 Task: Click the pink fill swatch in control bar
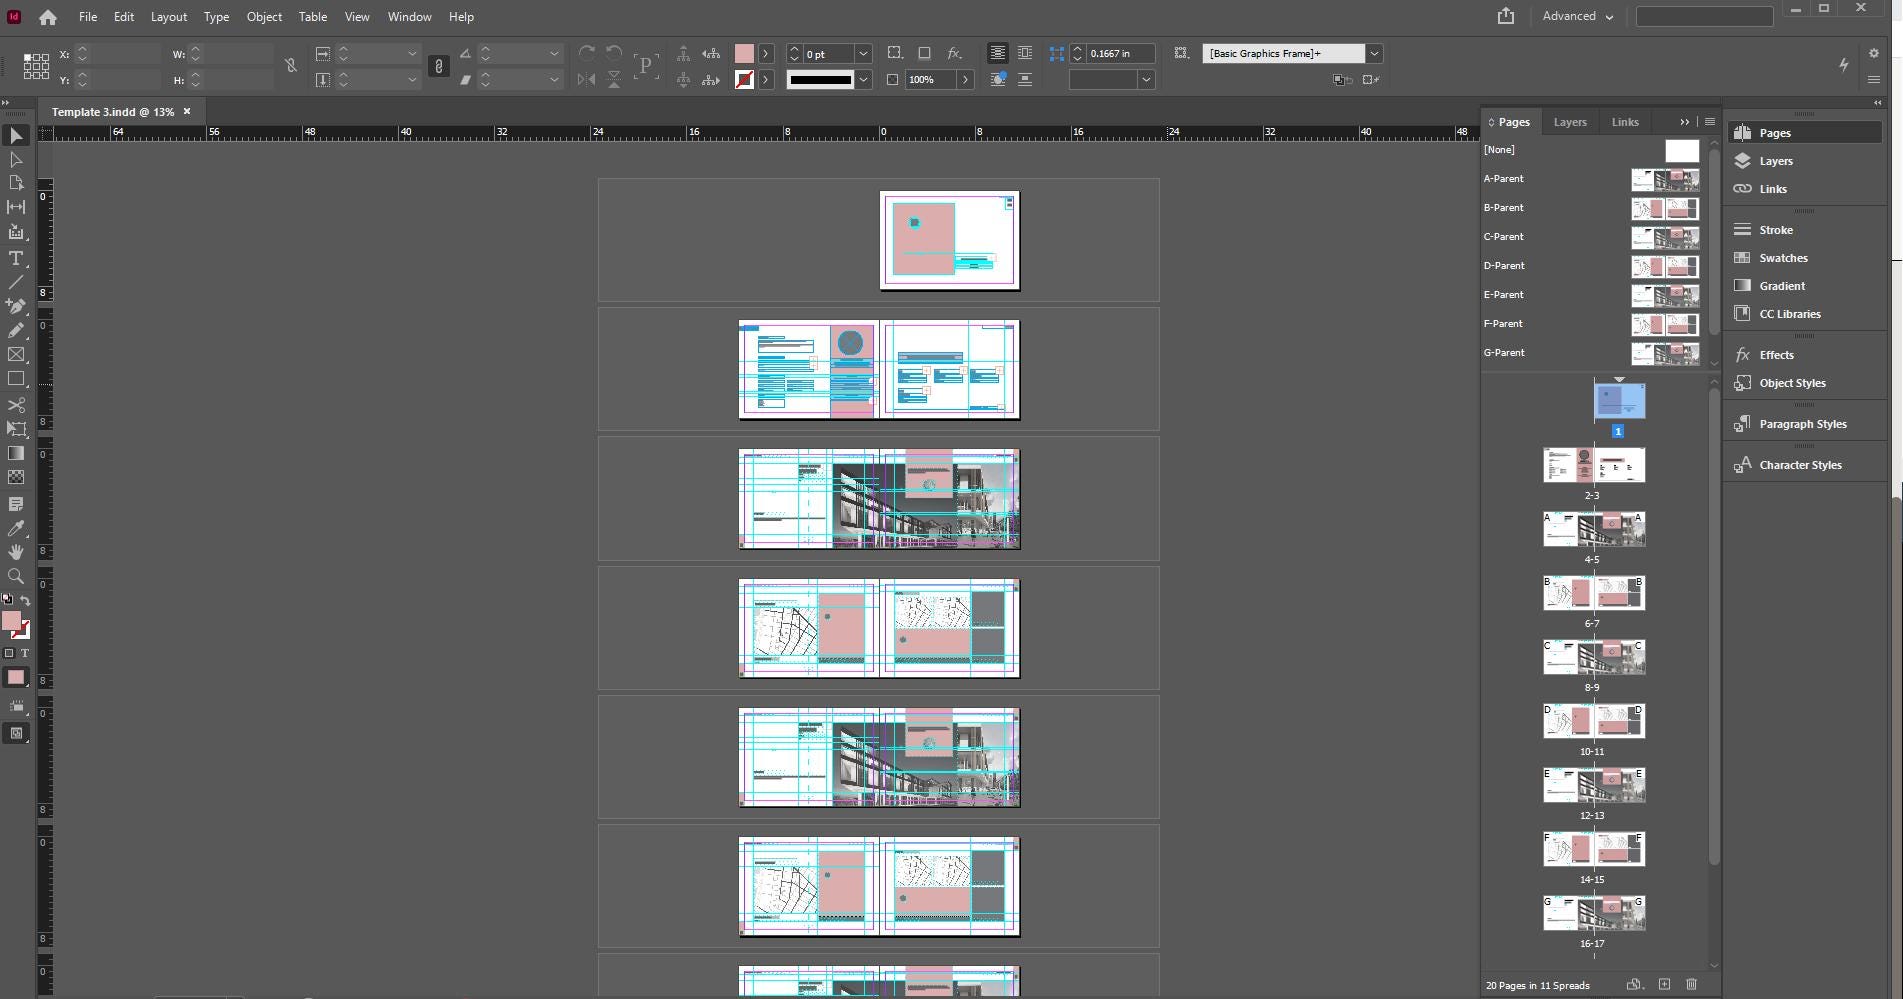coord(744,54)
